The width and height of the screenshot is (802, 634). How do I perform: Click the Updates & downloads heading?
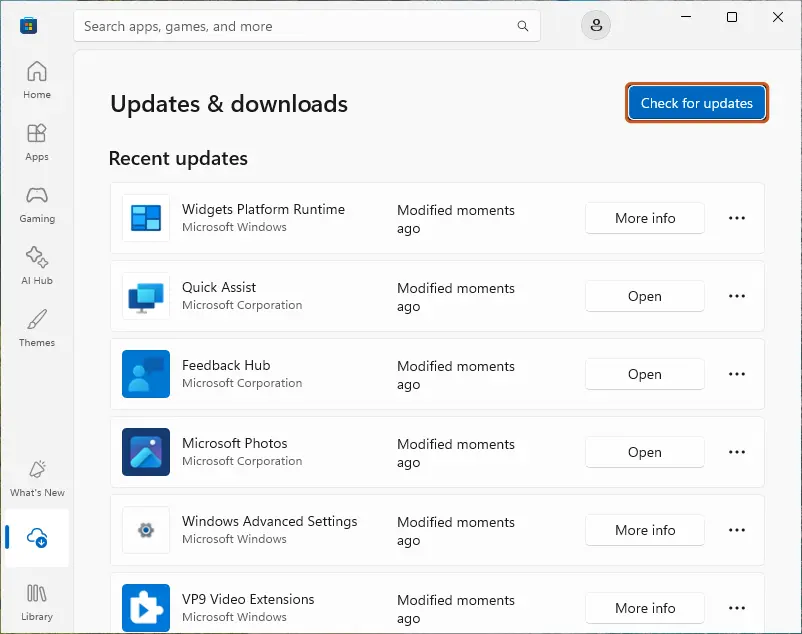(229, 104)
